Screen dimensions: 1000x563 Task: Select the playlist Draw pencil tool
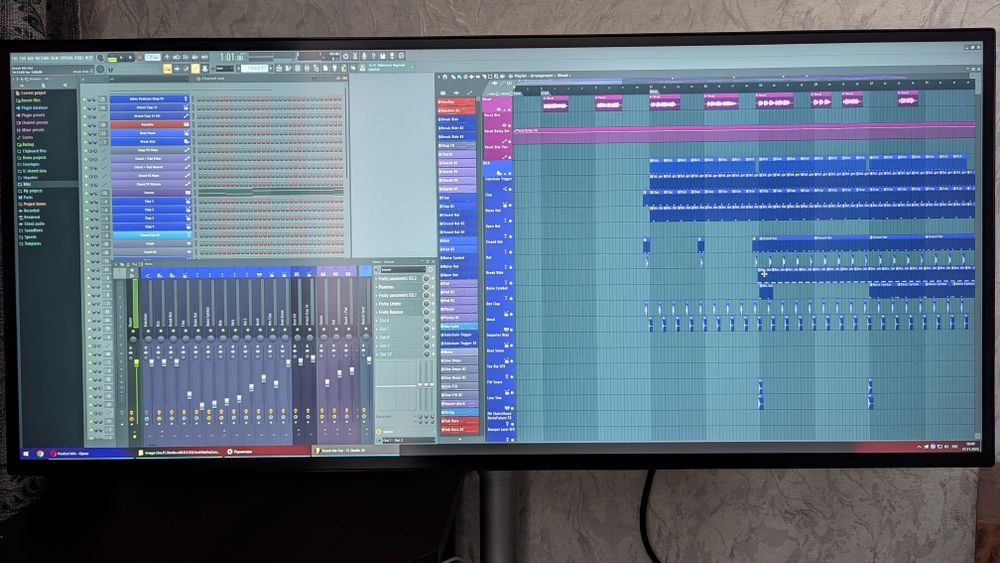click(x=453, y=77)
